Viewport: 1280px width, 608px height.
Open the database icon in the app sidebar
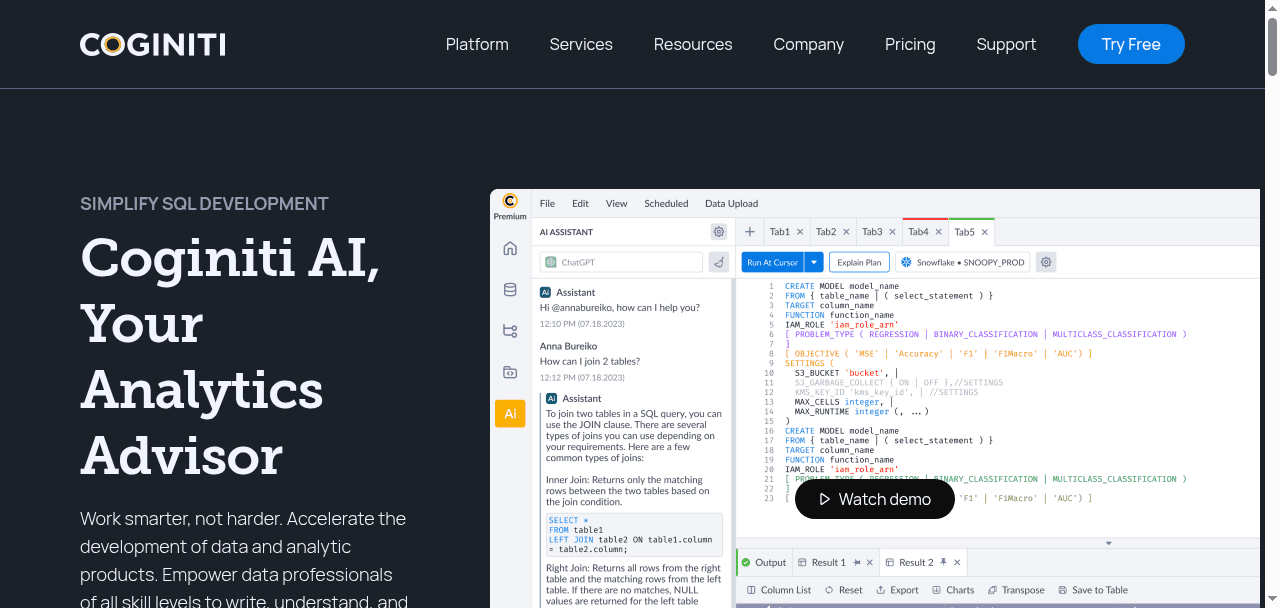[x=510, y=290]
